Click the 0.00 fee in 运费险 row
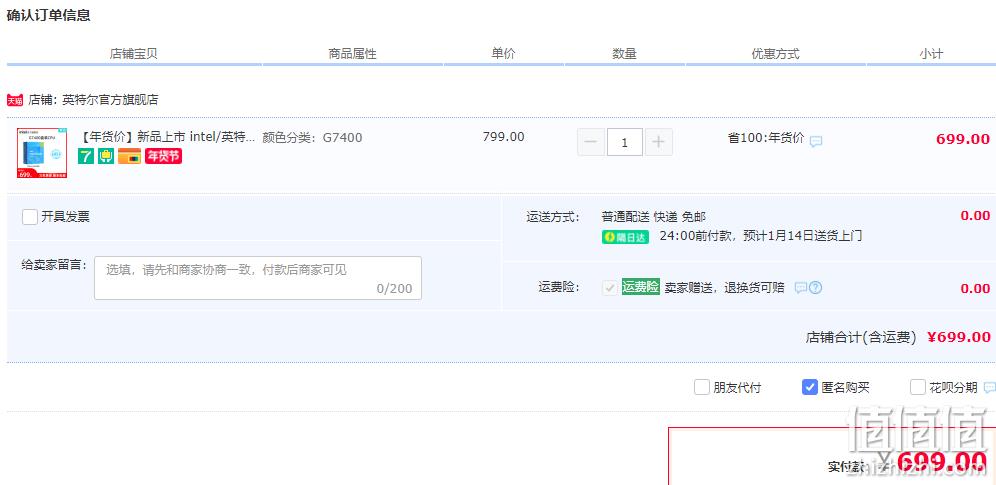 pos(975,289)
